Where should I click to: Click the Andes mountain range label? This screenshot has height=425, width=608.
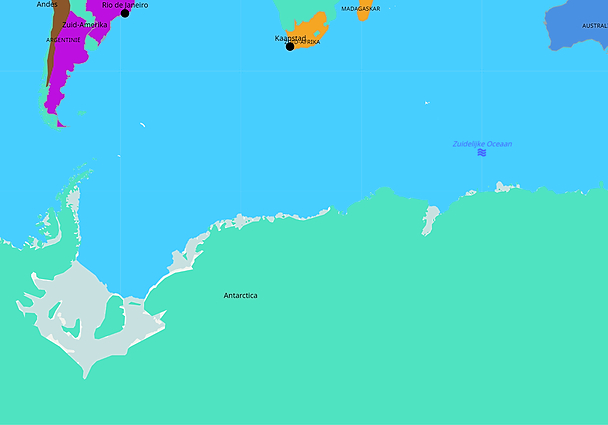pos(47,5)
